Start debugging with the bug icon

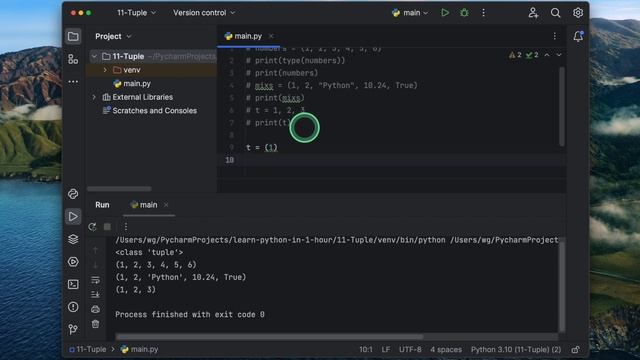(x=464, y=13)
